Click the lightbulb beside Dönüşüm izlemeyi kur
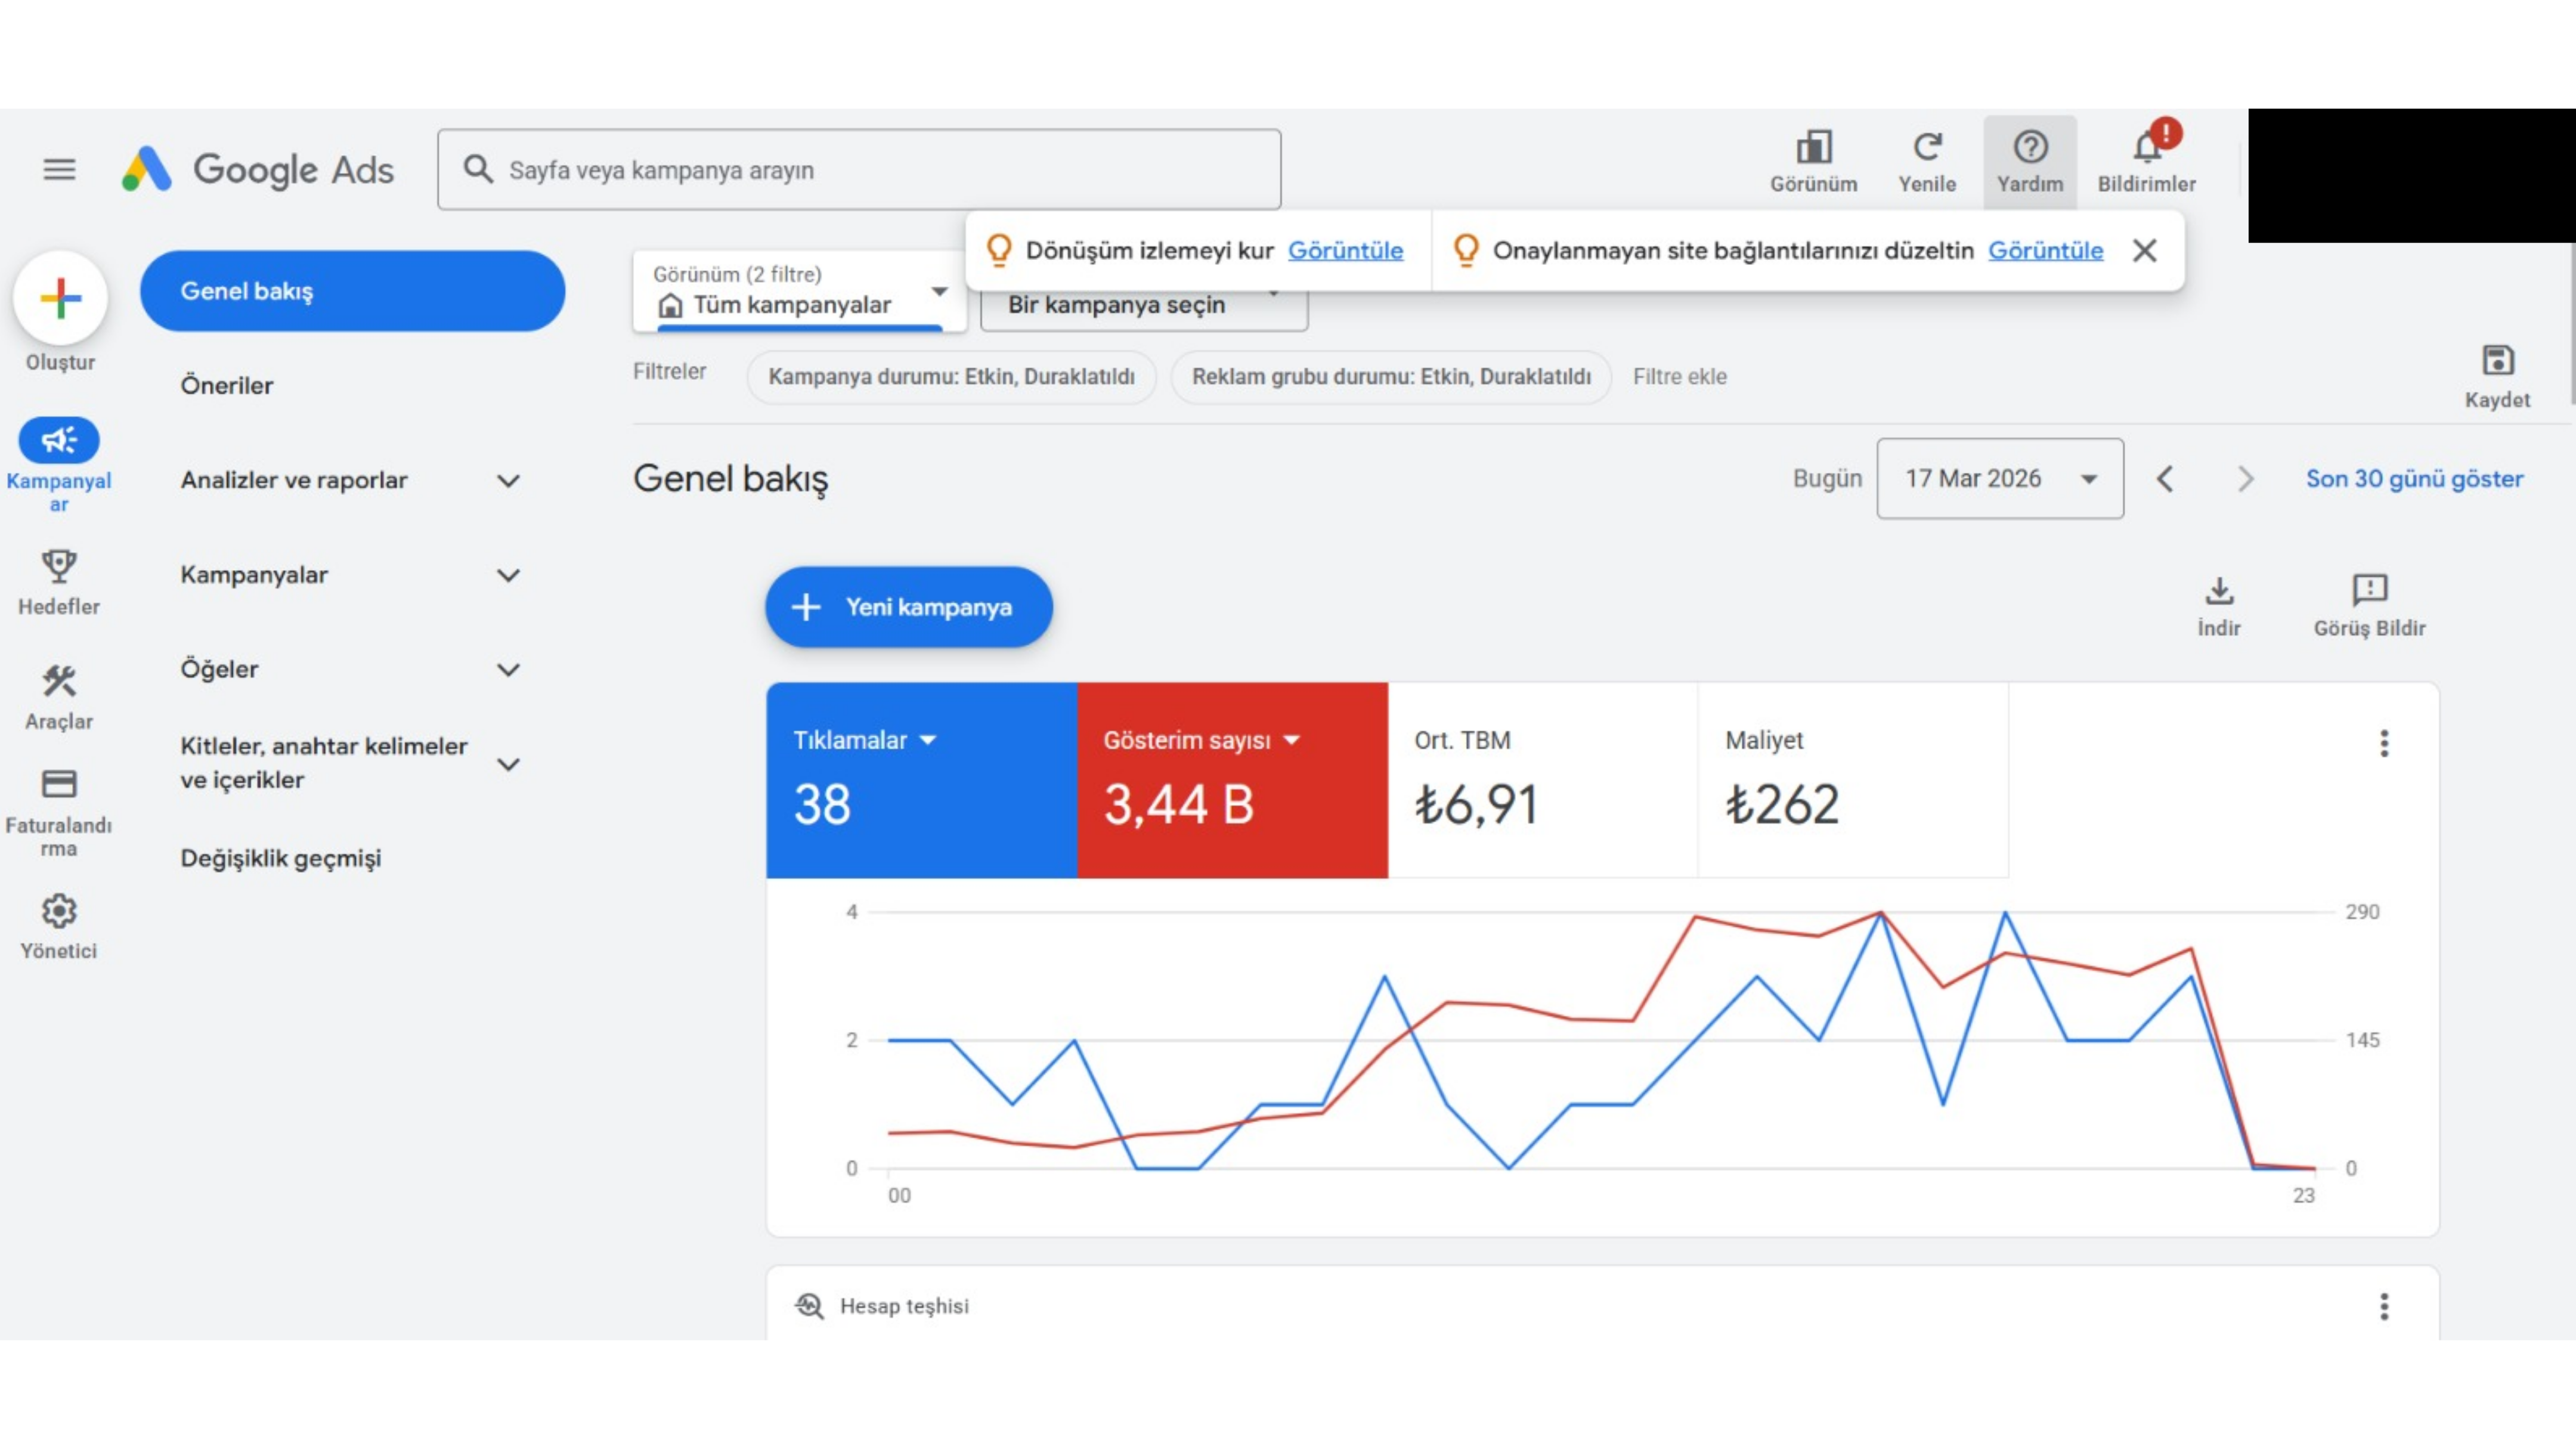 [999, 250]
